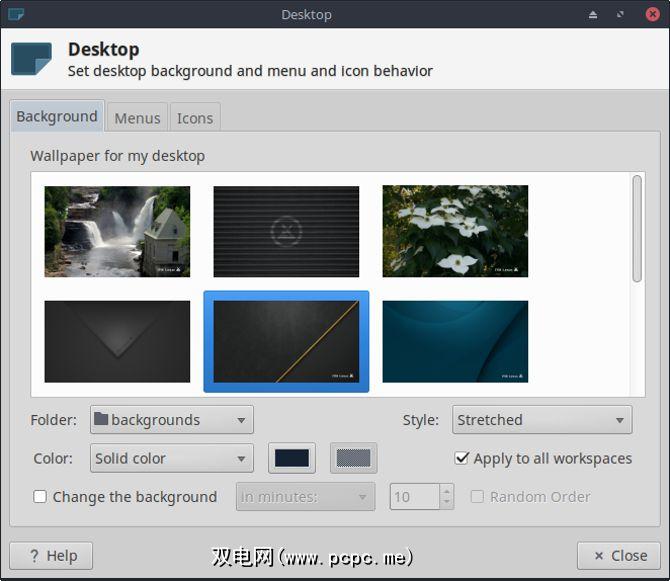Select the waterfall wallpaper thumbnail

[117, 231]
